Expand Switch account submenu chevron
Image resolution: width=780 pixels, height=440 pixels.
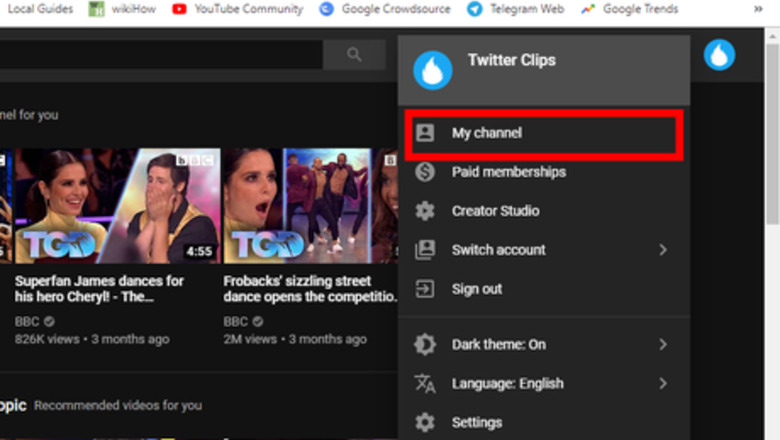pyautogui.click(x=663, y=250)
